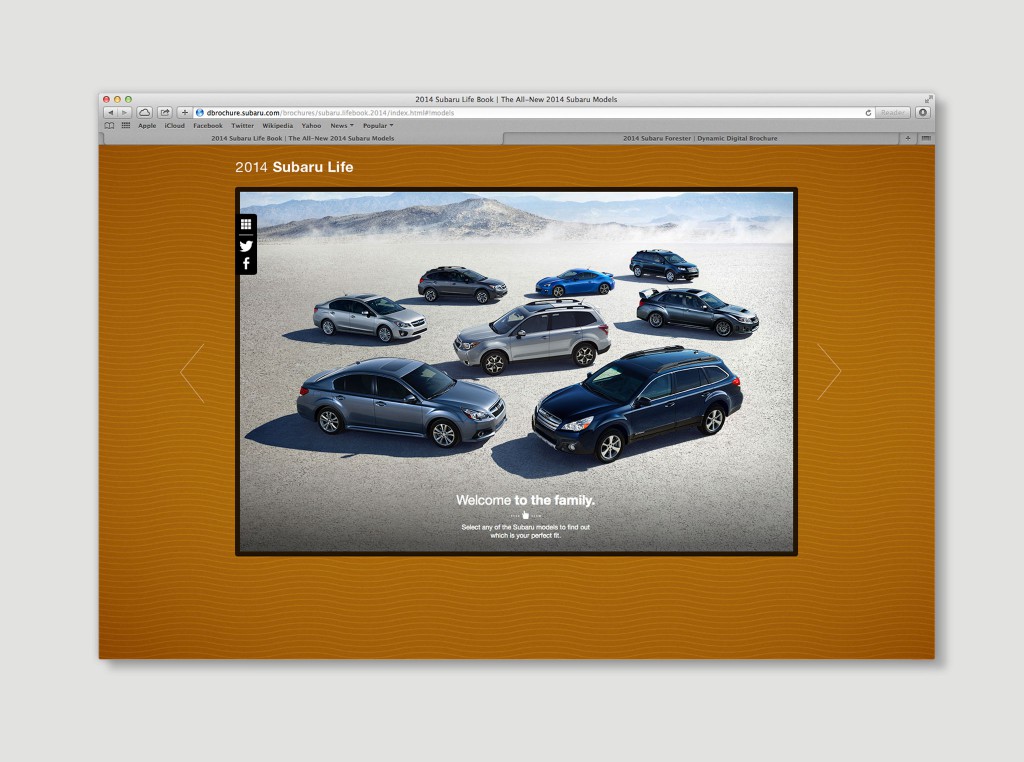1024x762 pixels.
Task: Click the Share toolbar icon
Action: (165, 113)
